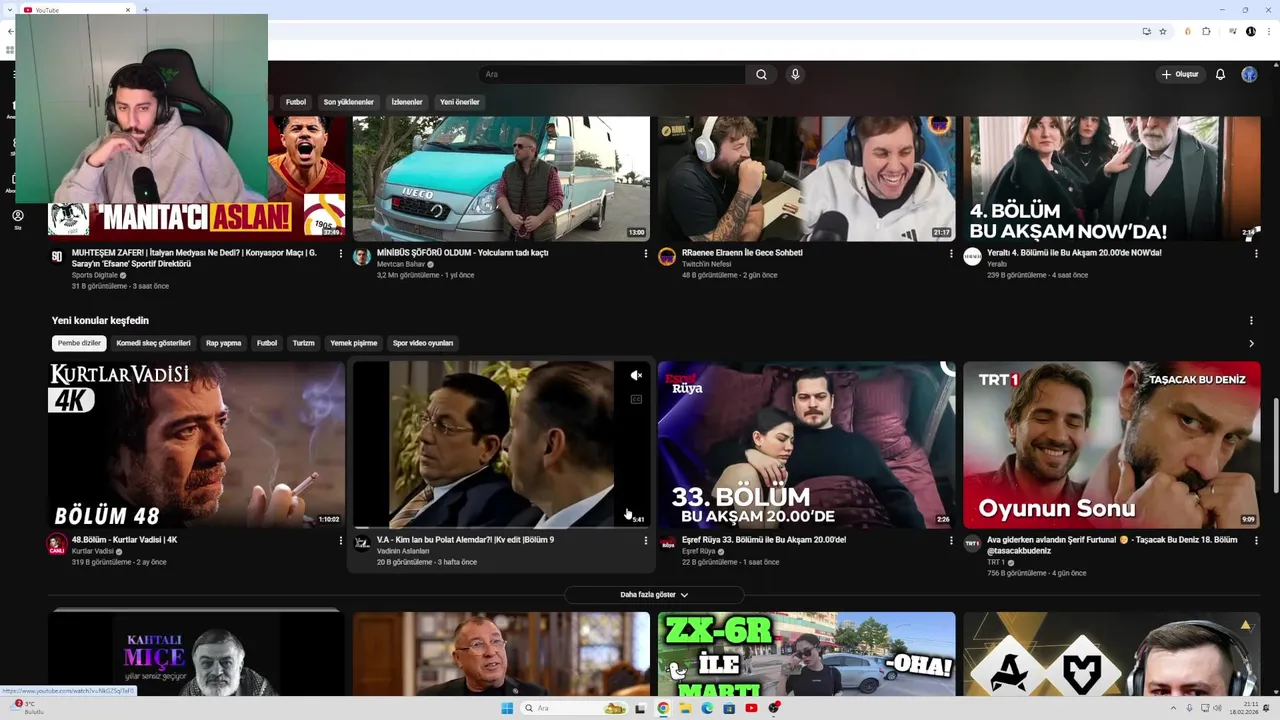The width and height of the screenshot is (1280, 720).
Task: Open the YouTube account avatar menu
Action: (1249, 74)
